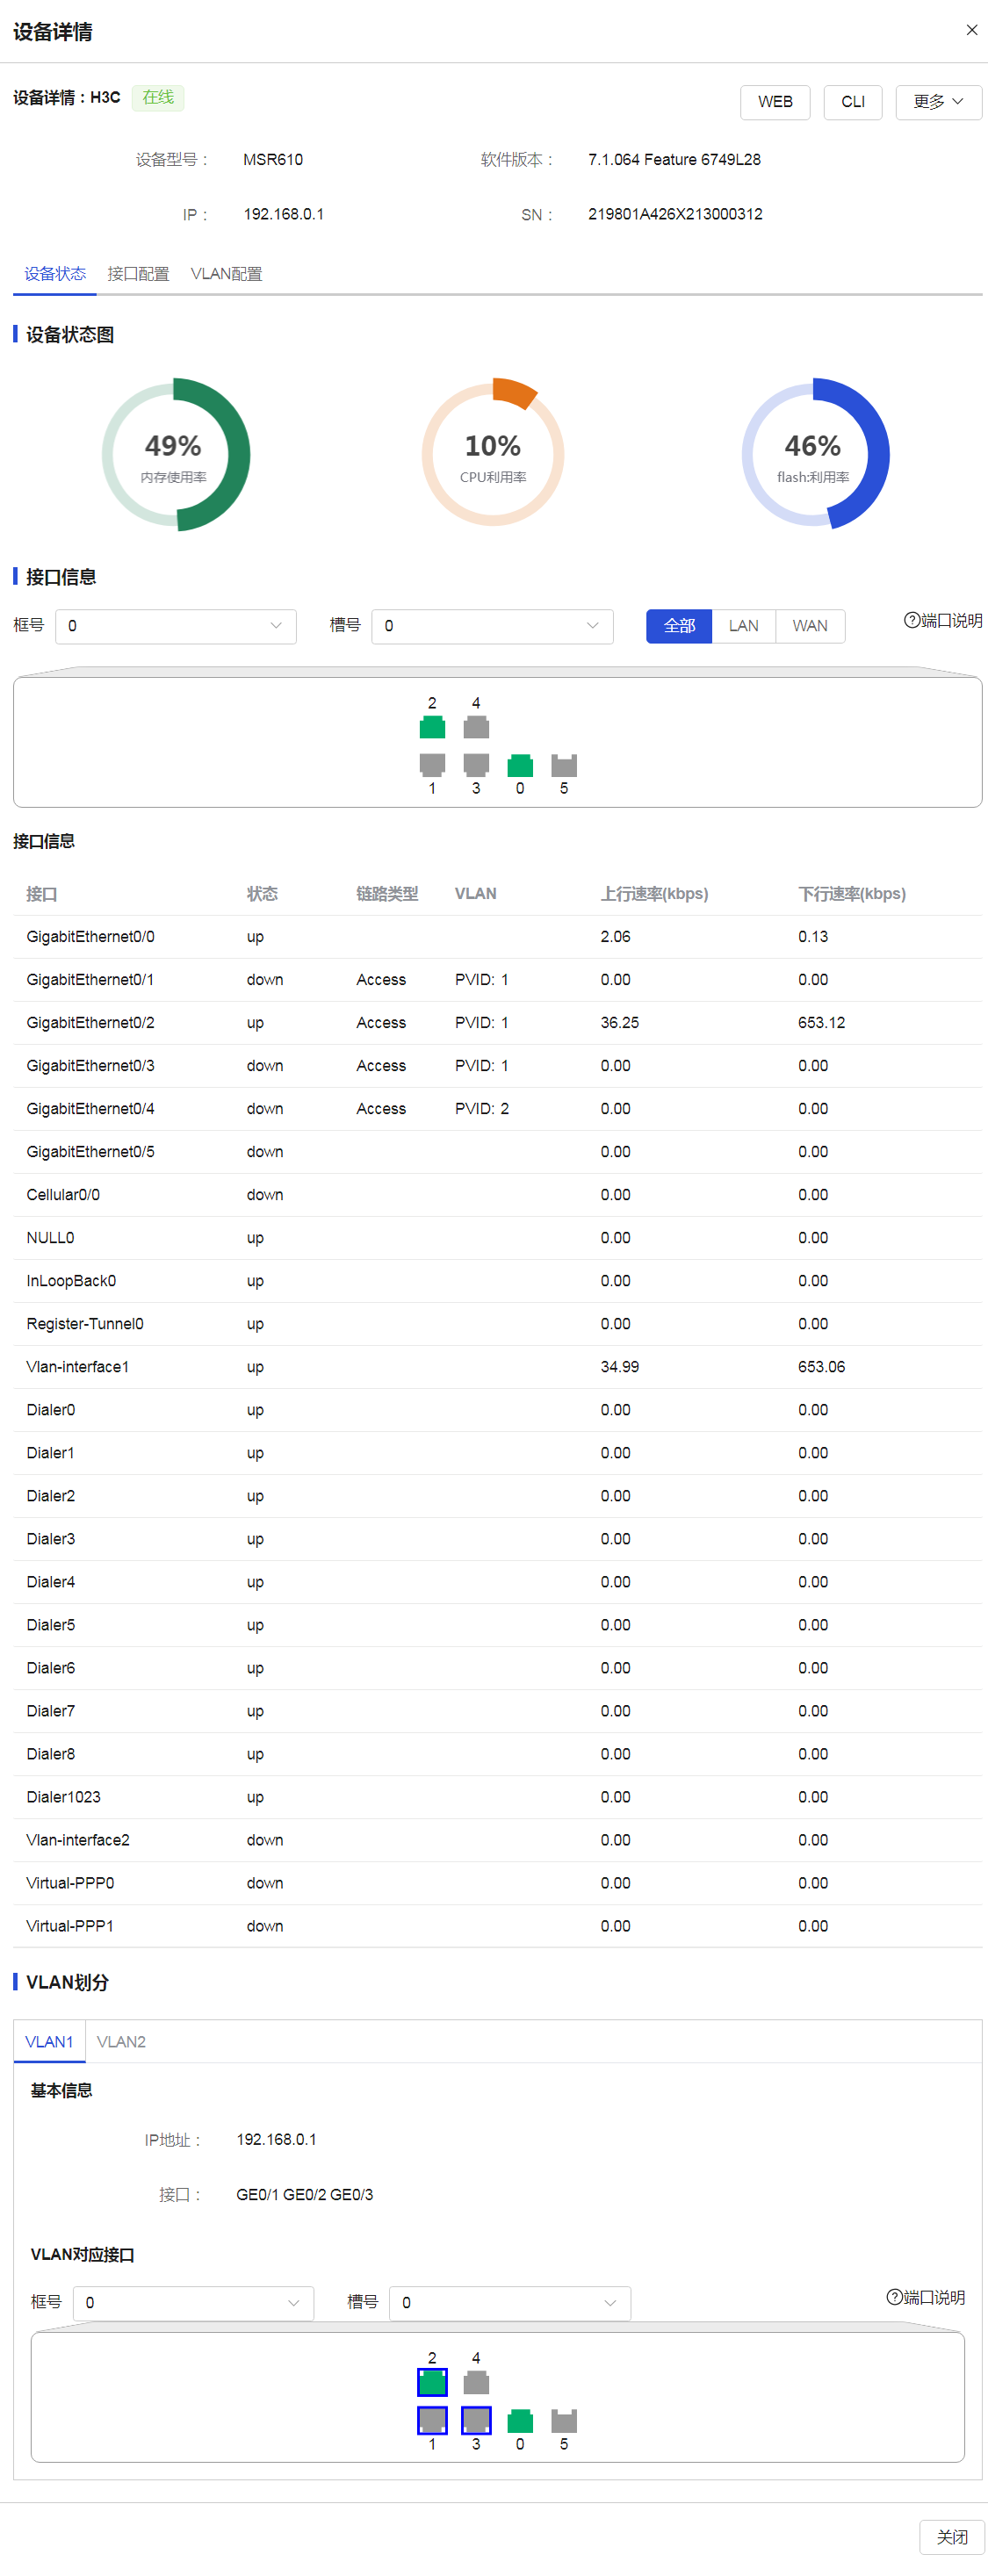The width and height of the screenshot is (988, 2576).
Task: Select highlighted port 3 in VLAN diagram
Action: pos(476,2420)
